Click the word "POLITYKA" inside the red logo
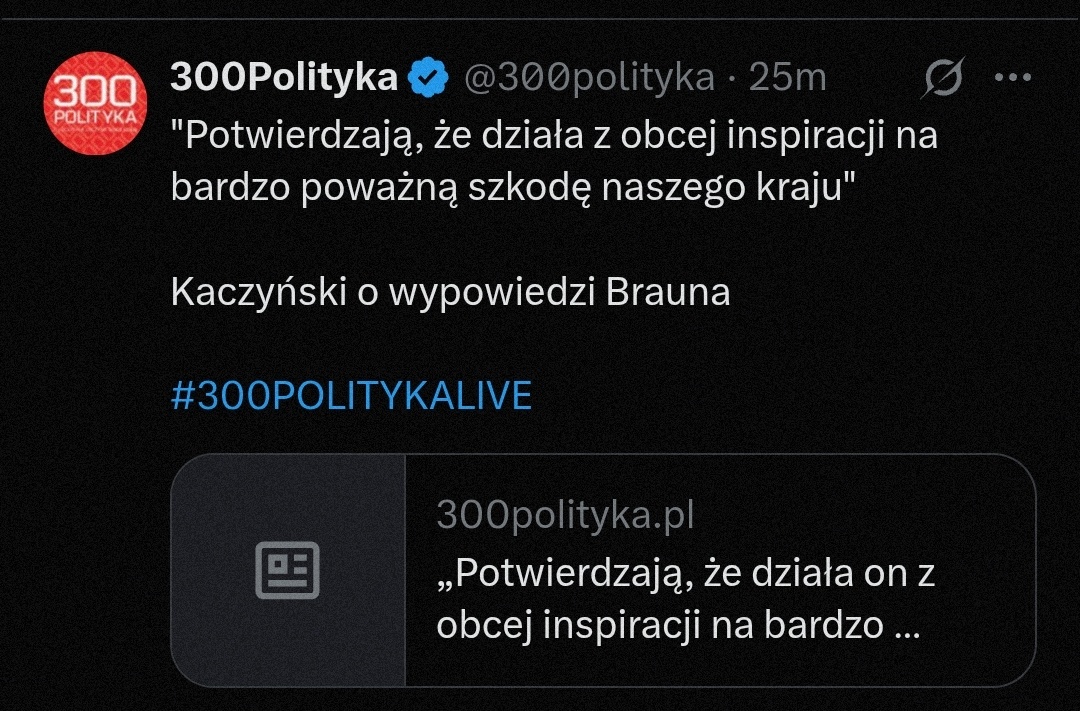This screenshot has width=1080, height=711. click(x=94, y=119)
